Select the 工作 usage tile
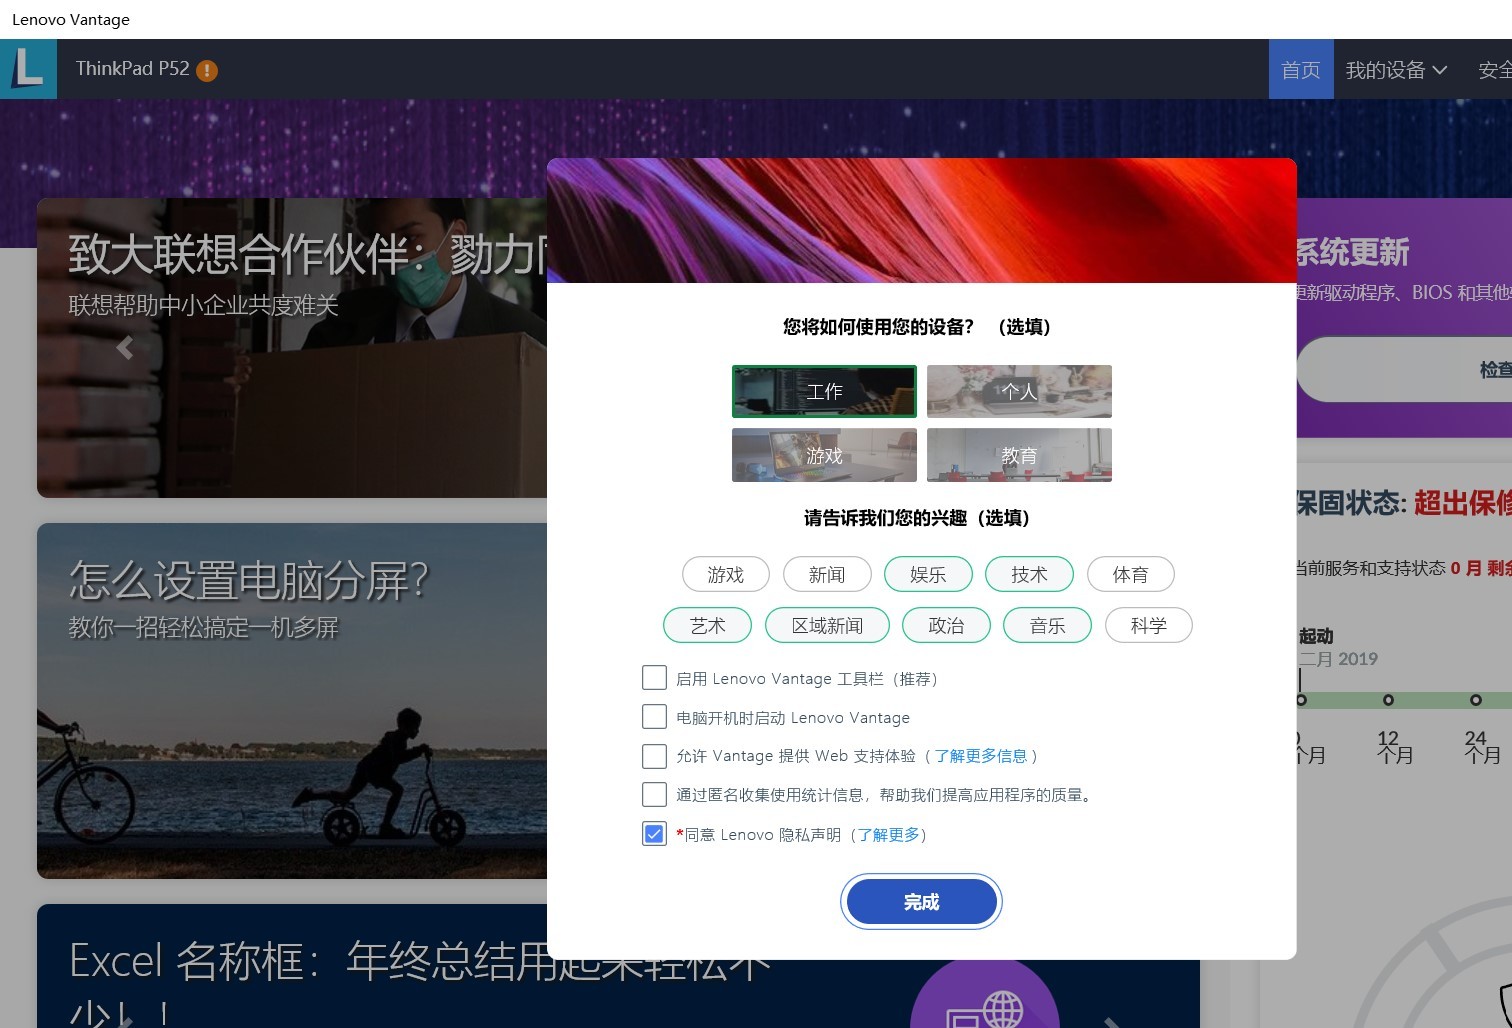The image size is (1512, 1028). 824,391
